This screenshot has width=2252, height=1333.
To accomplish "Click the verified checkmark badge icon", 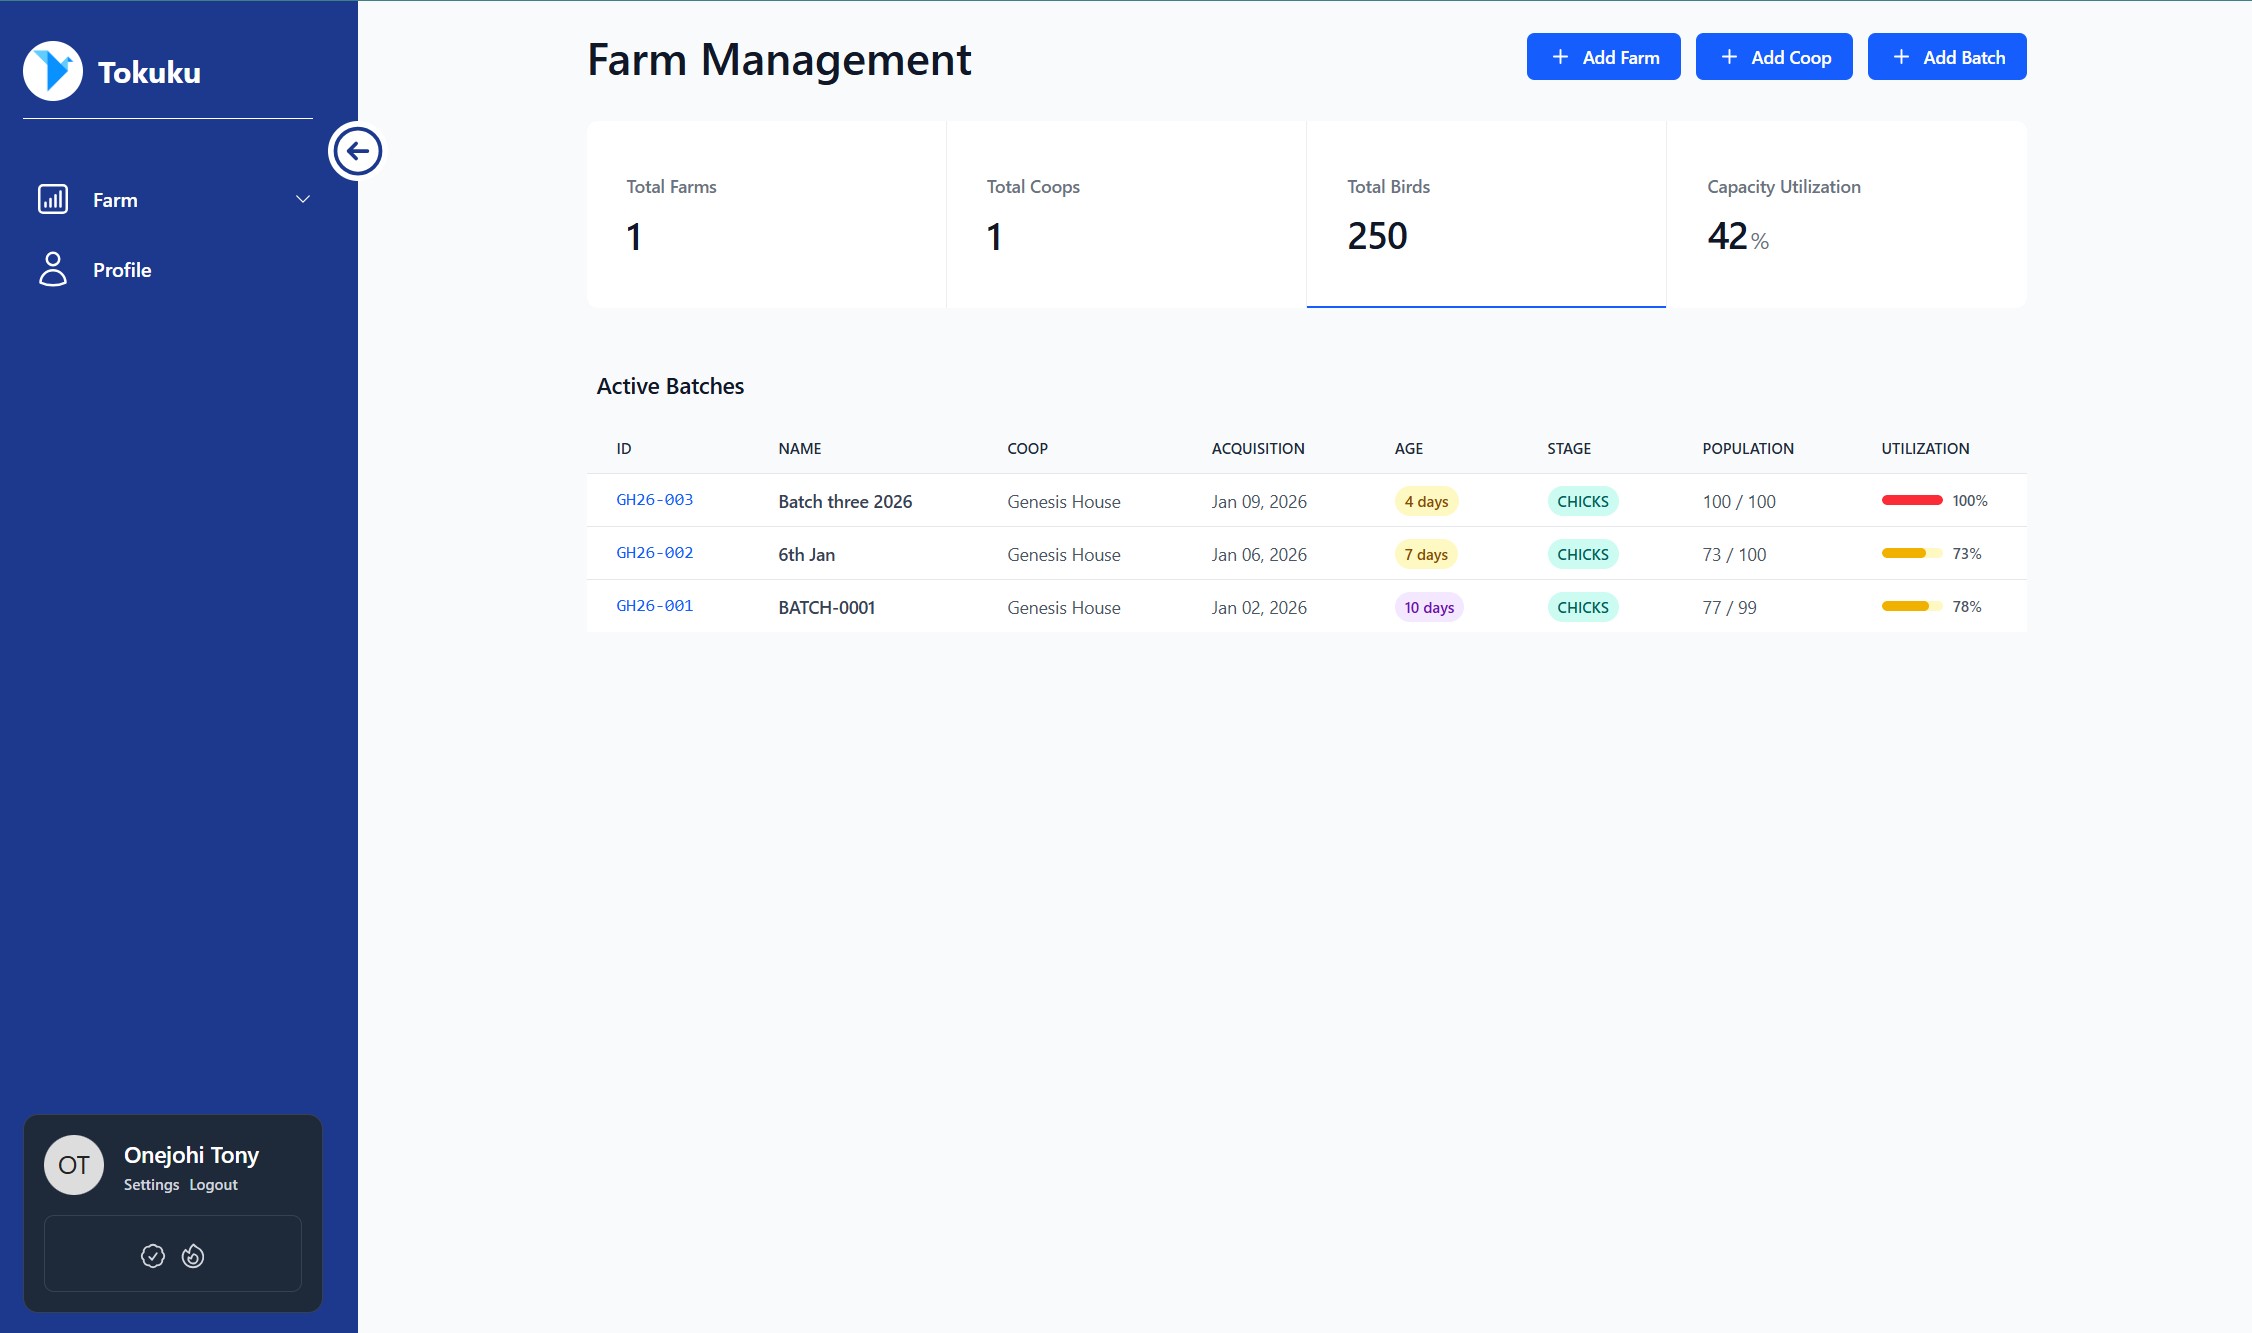I will click(x=153, y=1255).
